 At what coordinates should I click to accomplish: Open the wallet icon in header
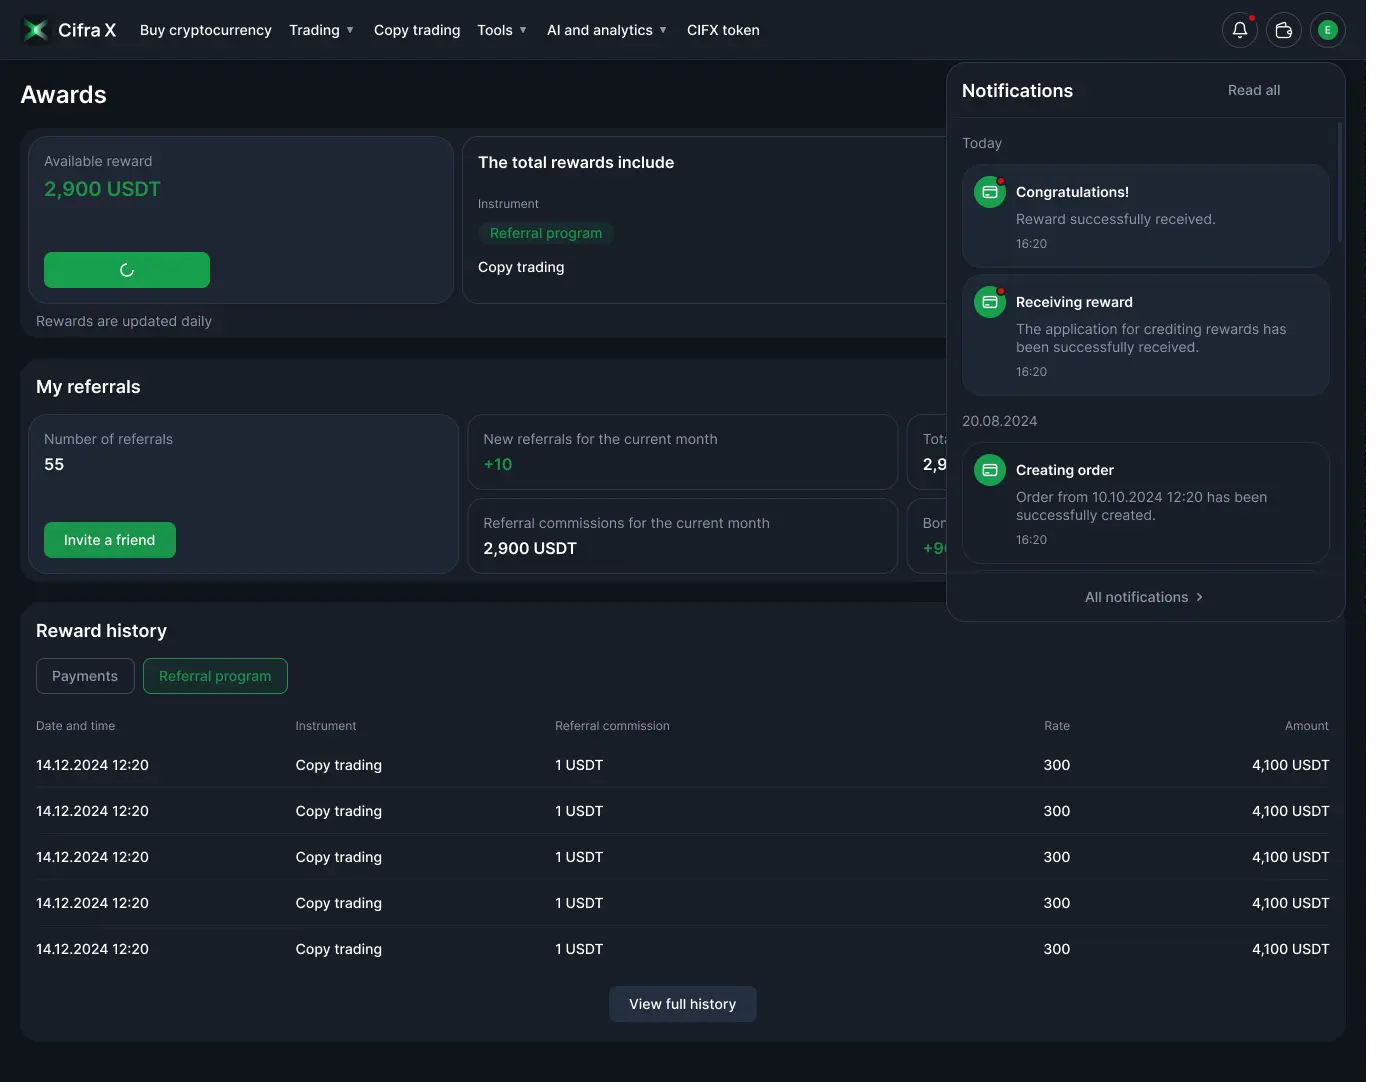tap(1283, 30)
